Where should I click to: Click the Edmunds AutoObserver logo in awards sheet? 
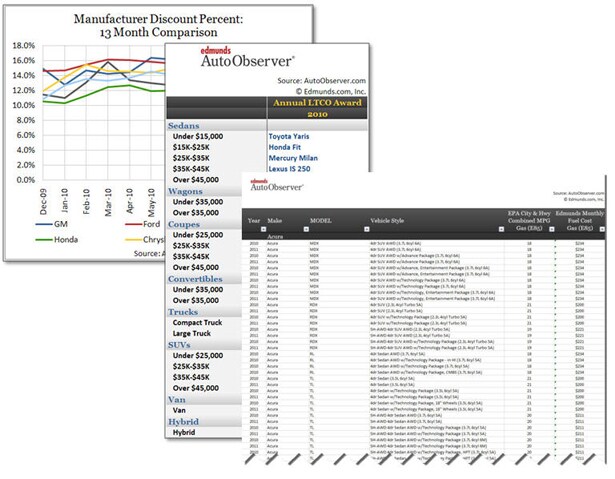(x=247, y=58)
